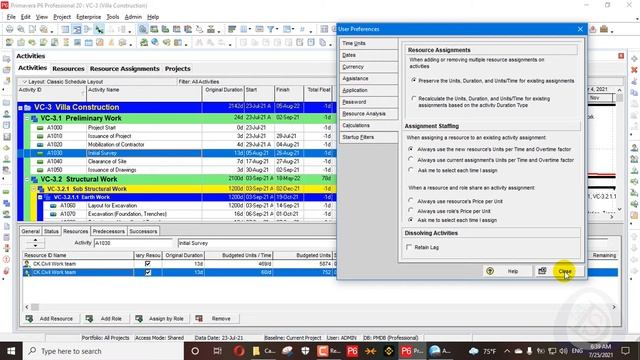Select Always use resource's Price per Unit
The height and width of the screenshot is (360, 640).
(x=411, y=200)
